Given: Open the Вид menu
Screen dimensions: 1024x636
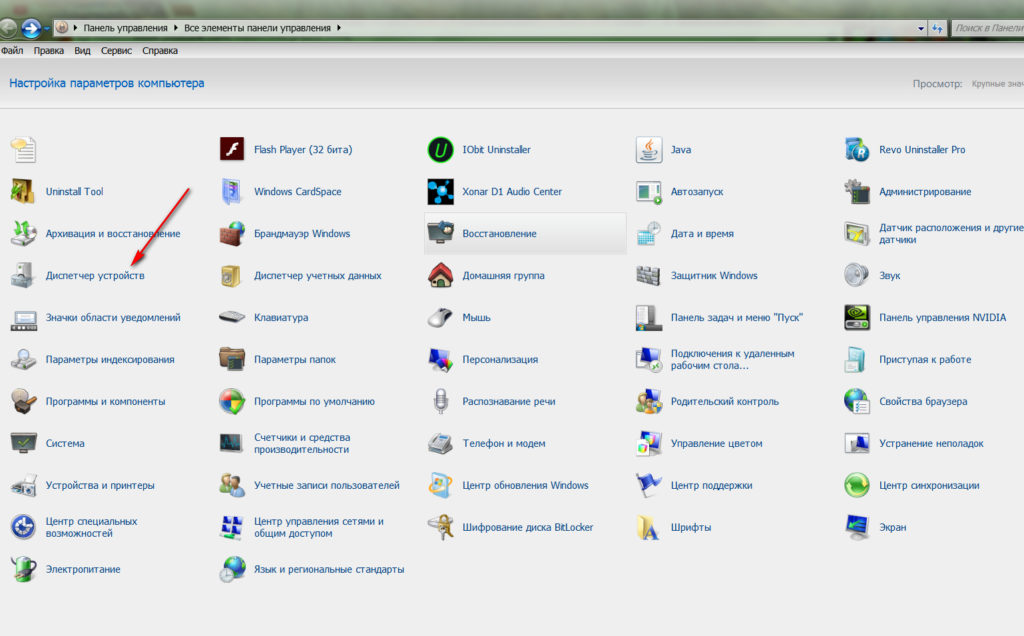Looking at the screenshot, I should click(82, 50).
